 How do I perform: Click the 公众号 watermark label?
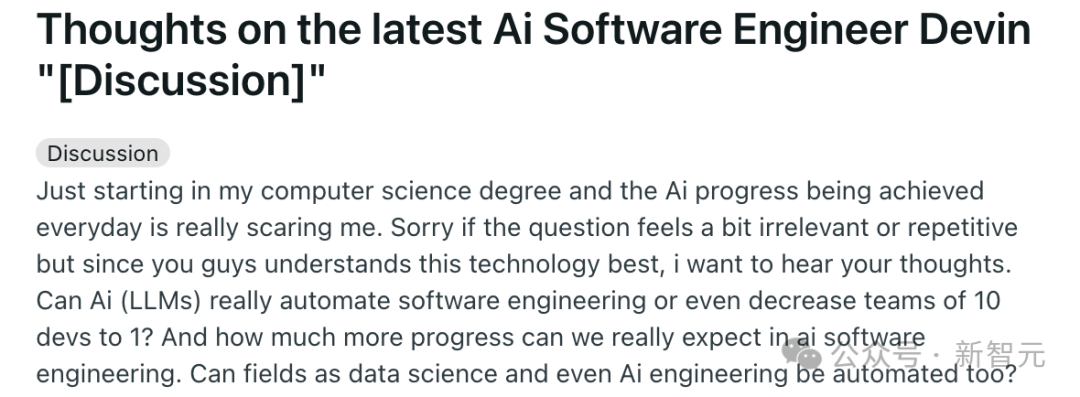pos(875,356)
